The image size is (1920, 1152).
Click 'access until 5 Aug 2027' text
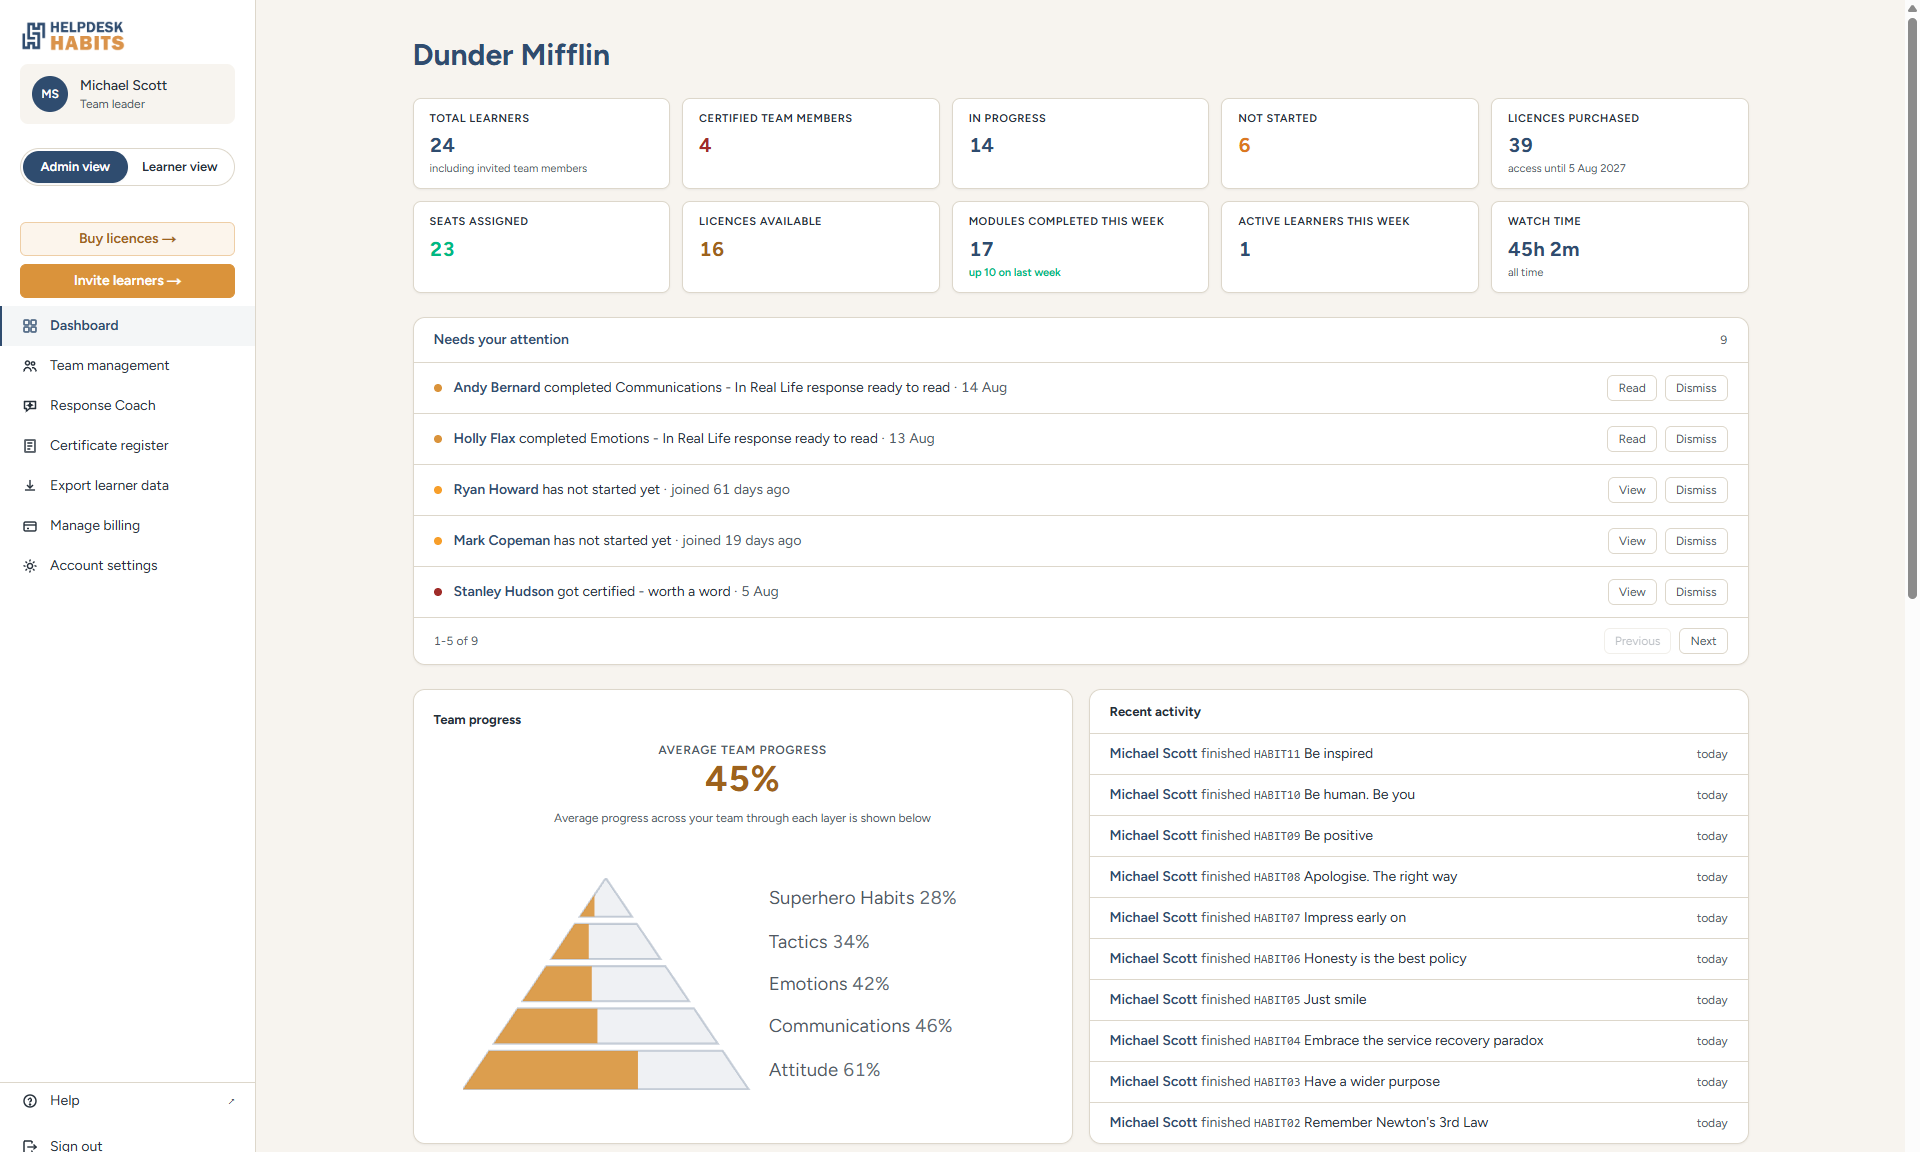[1566, 169]
